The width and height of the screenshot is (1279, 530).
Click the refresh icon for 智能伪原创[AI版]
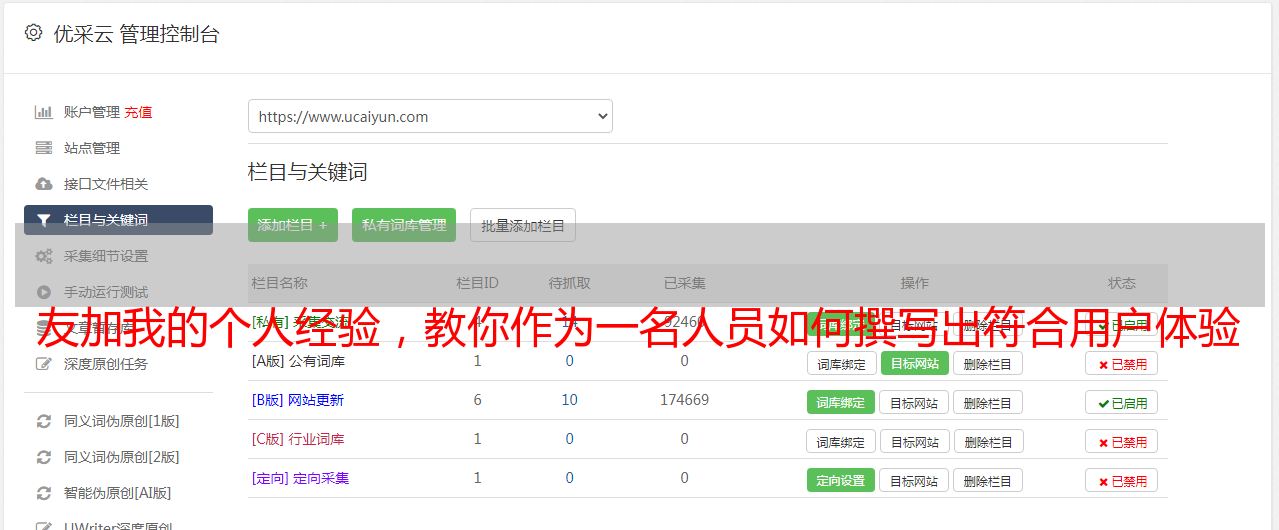point(43,493)
